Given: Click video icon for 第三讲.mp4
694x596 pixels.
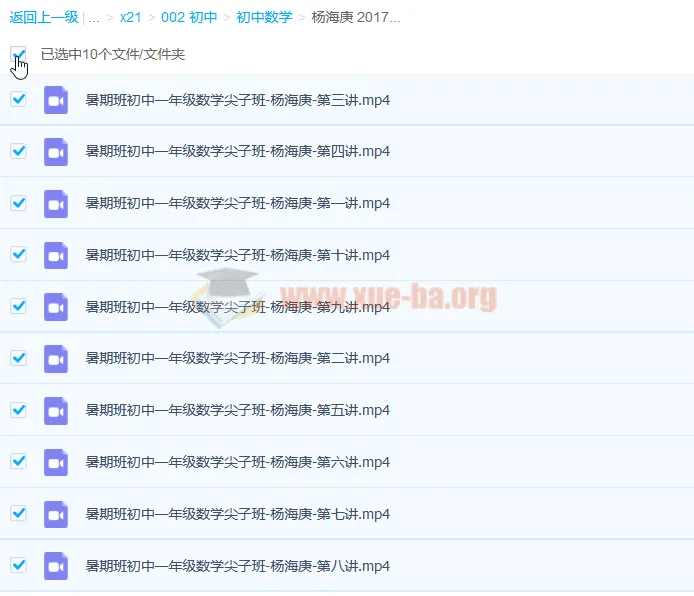Looking at the screenshot, I should click(x=56, y=100).
